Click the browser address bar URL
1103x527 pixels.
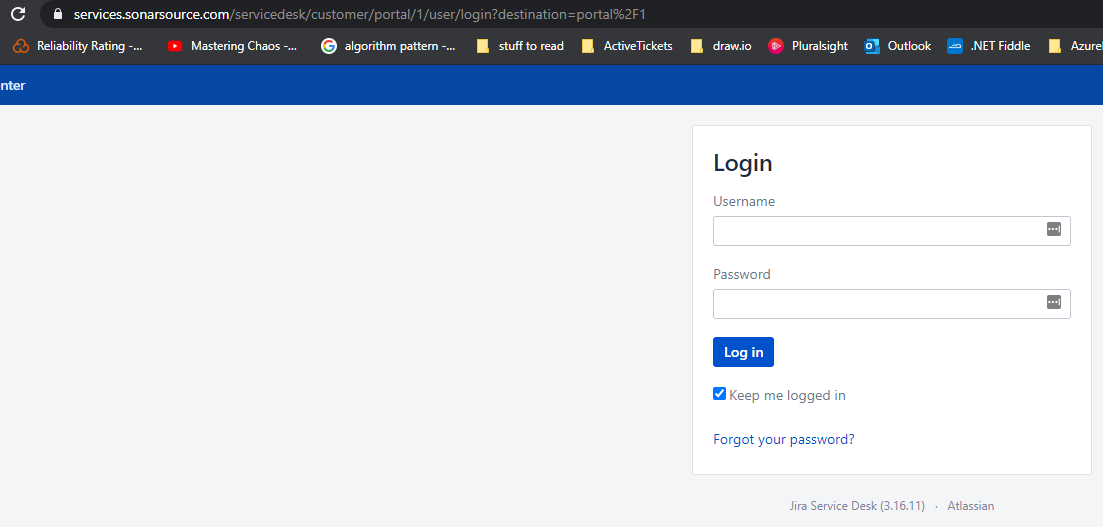359,13
